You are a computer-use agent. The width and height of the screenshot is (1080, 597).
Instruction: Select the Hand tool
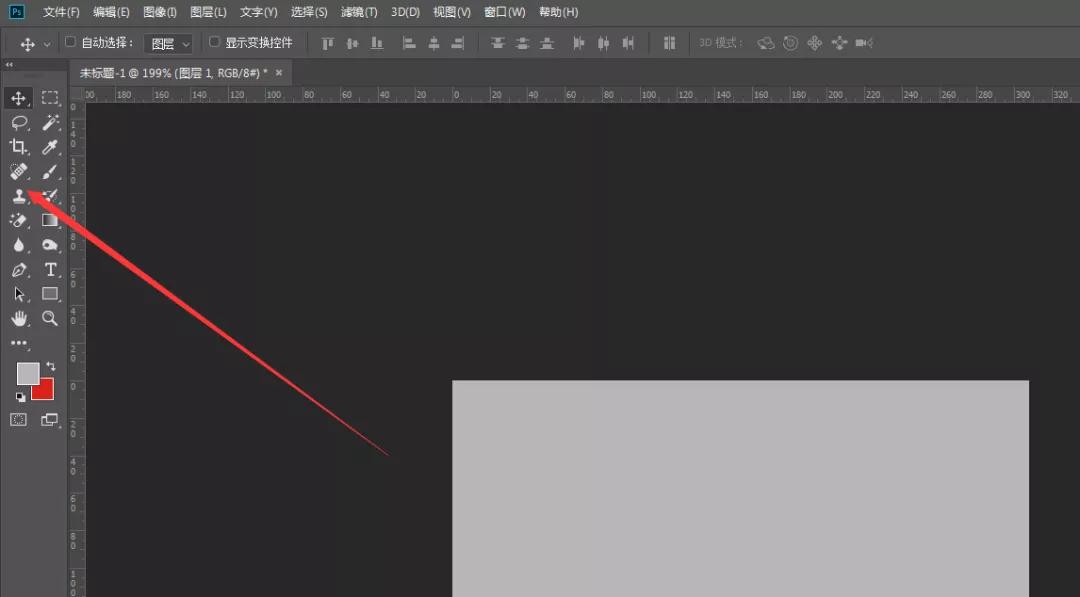[19, 318]
